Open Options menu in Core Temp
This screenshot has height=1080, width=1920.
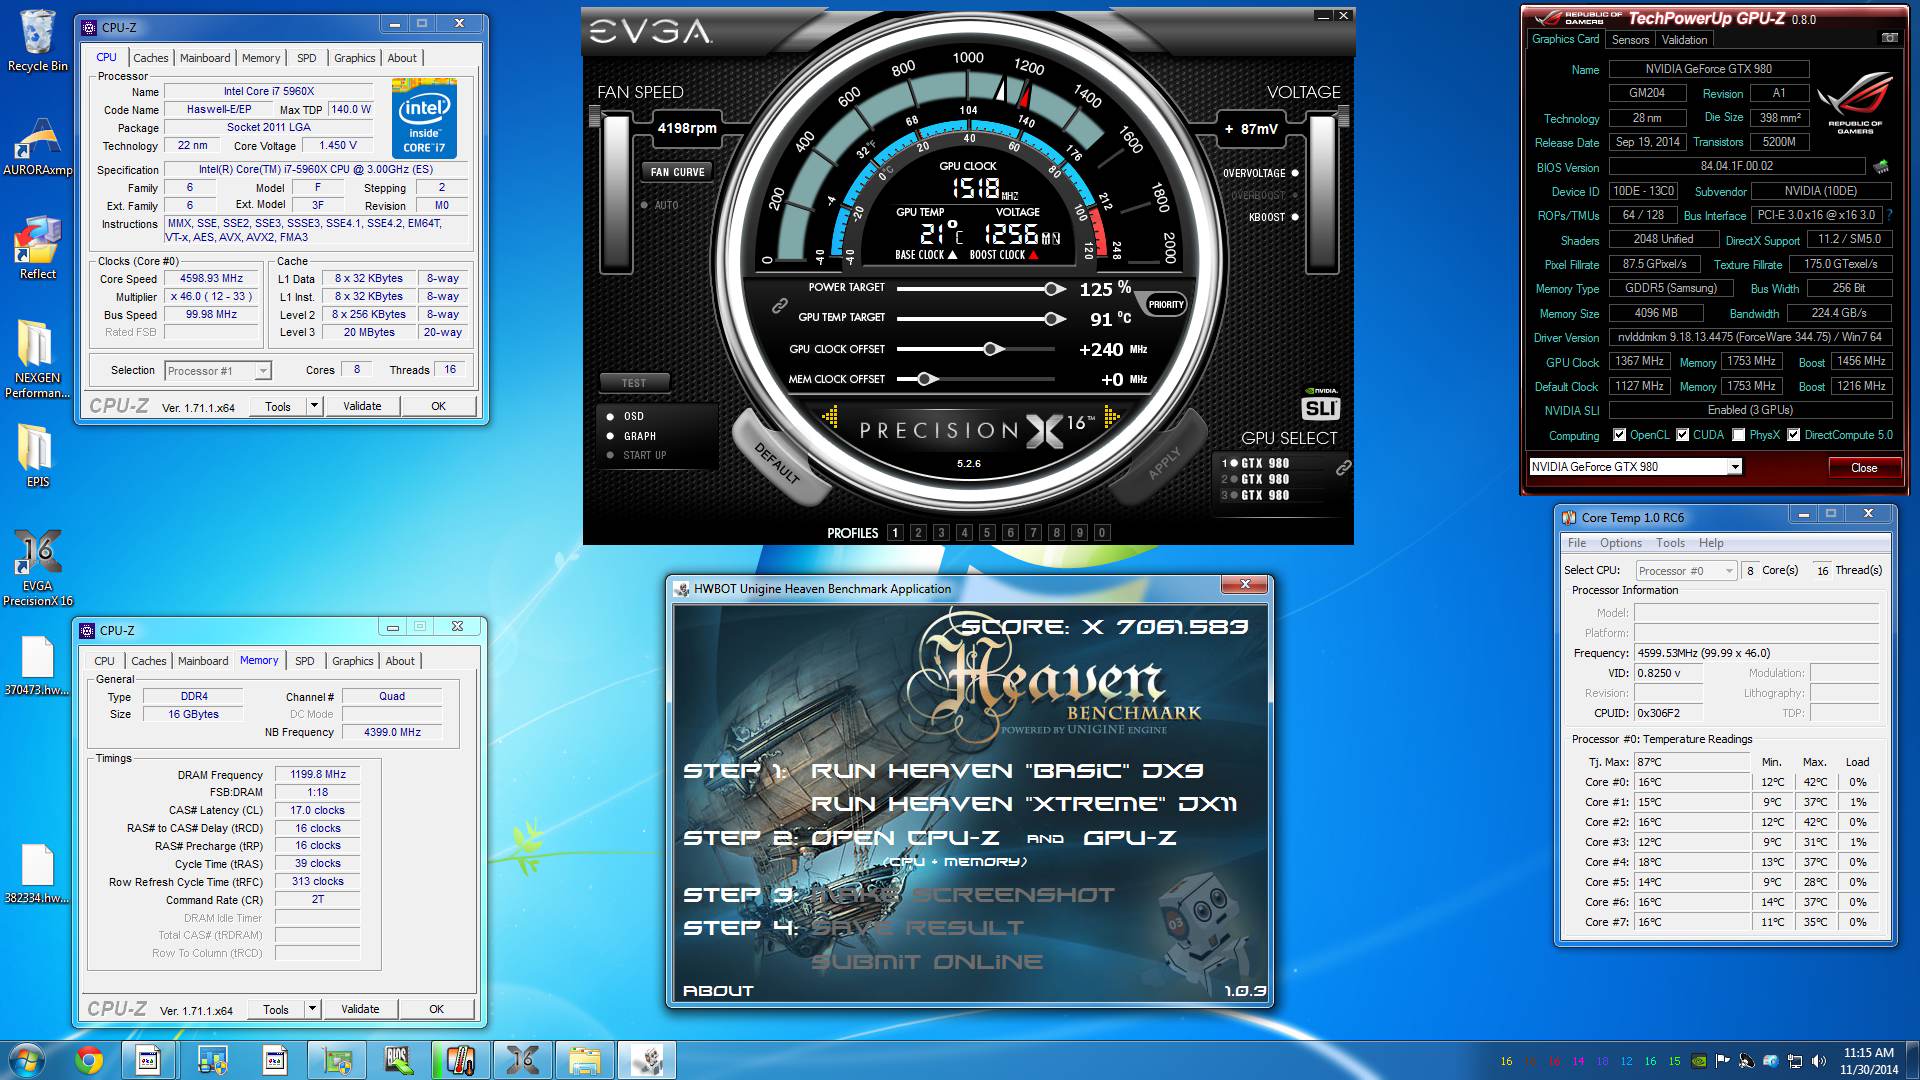[1620, 543]
